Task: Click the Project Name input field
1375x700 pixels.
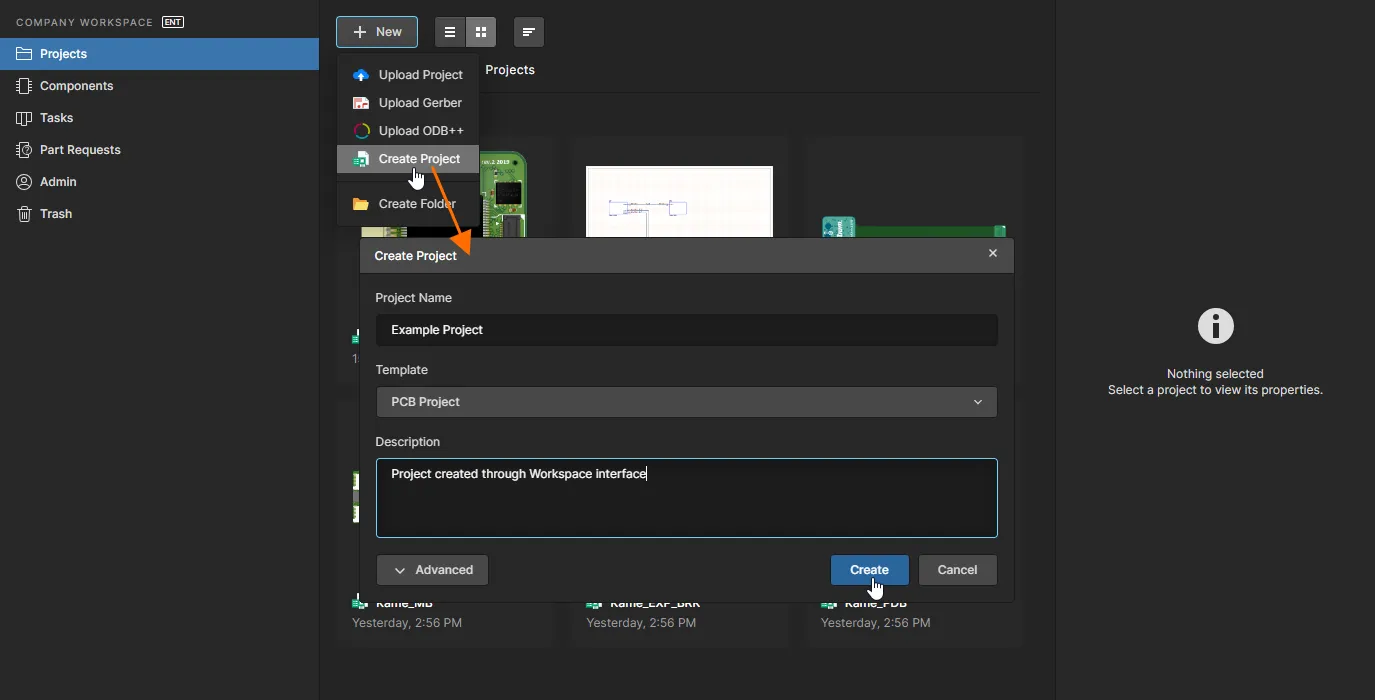Action: click(x=687, y=330)
